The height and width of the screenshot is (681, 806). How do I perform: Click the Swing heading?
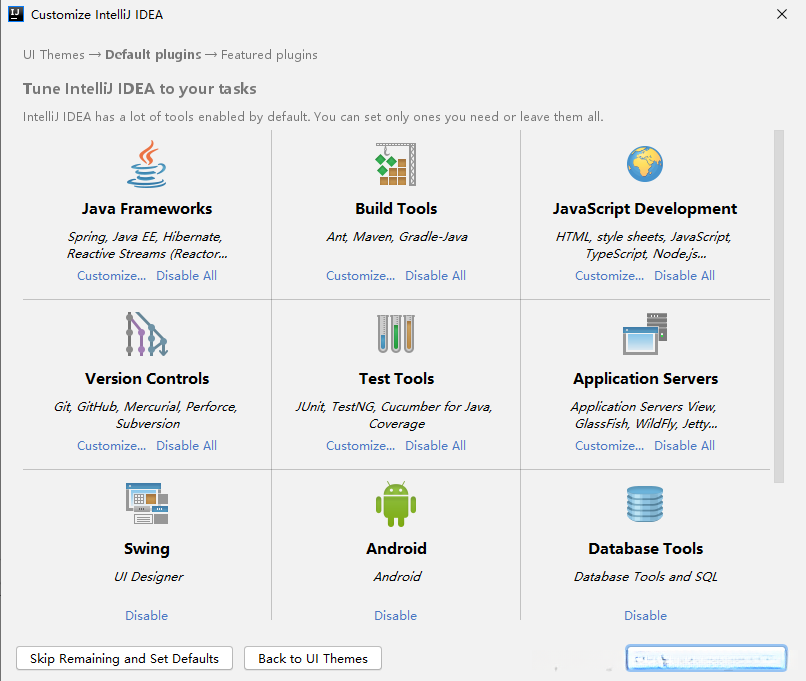point(146,549)
